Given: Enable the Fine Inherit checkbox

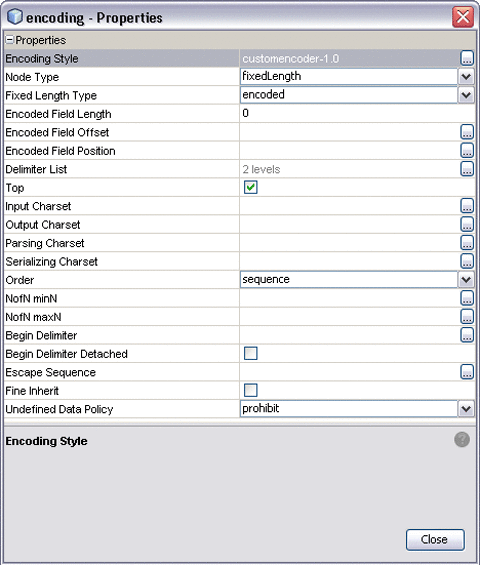Looking at the screenshot, I should (x=250, y=390).
